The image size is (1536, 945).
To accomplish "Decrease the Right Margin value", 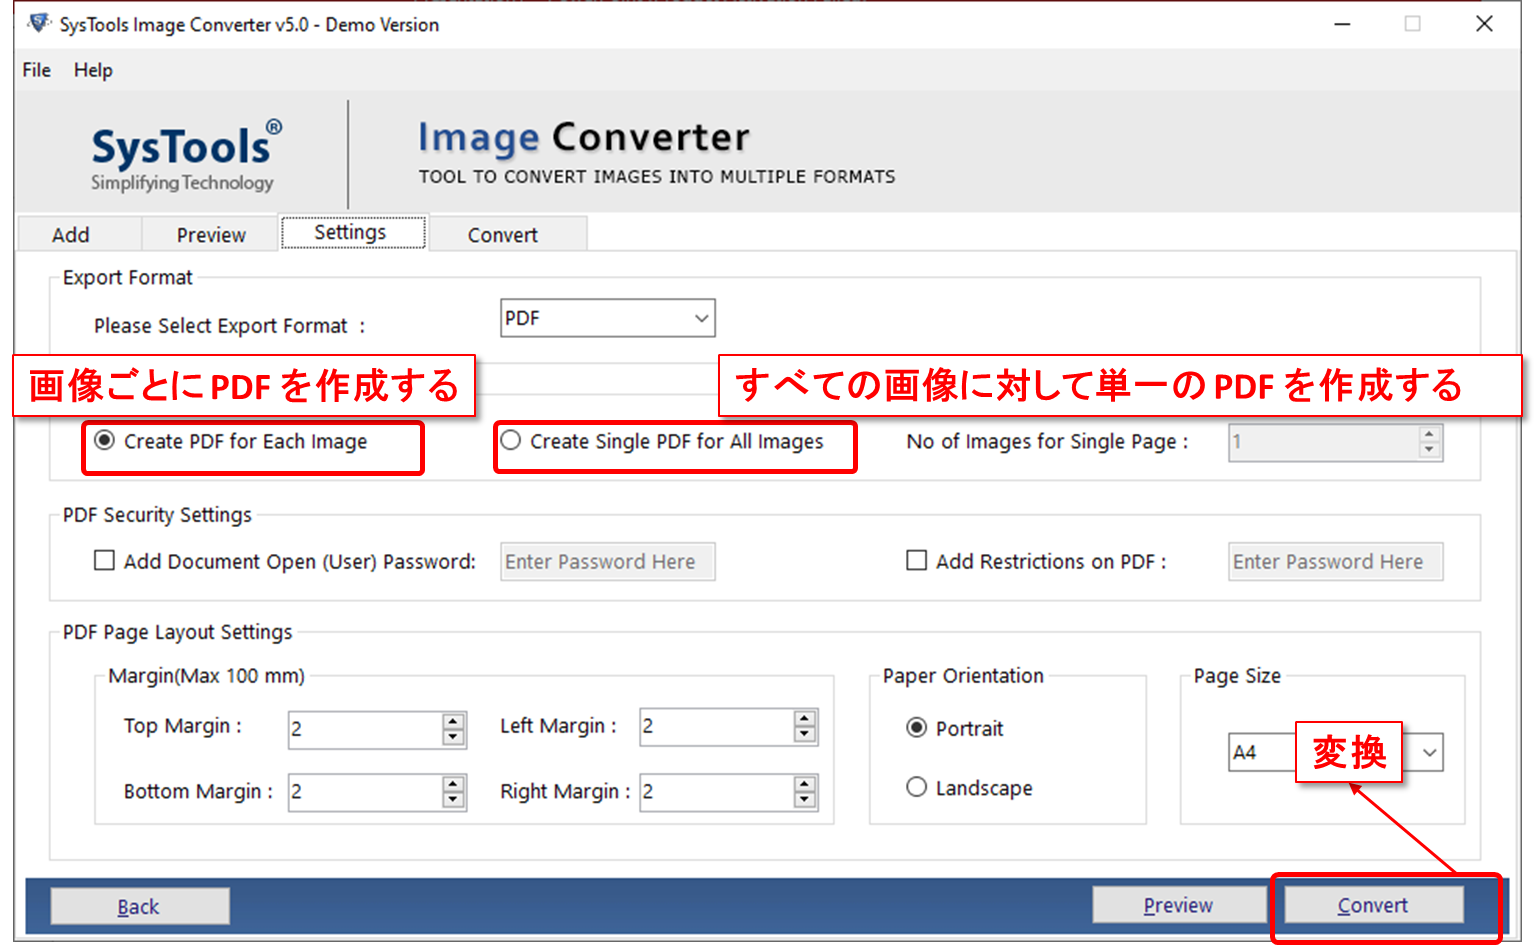I will 806,799.
